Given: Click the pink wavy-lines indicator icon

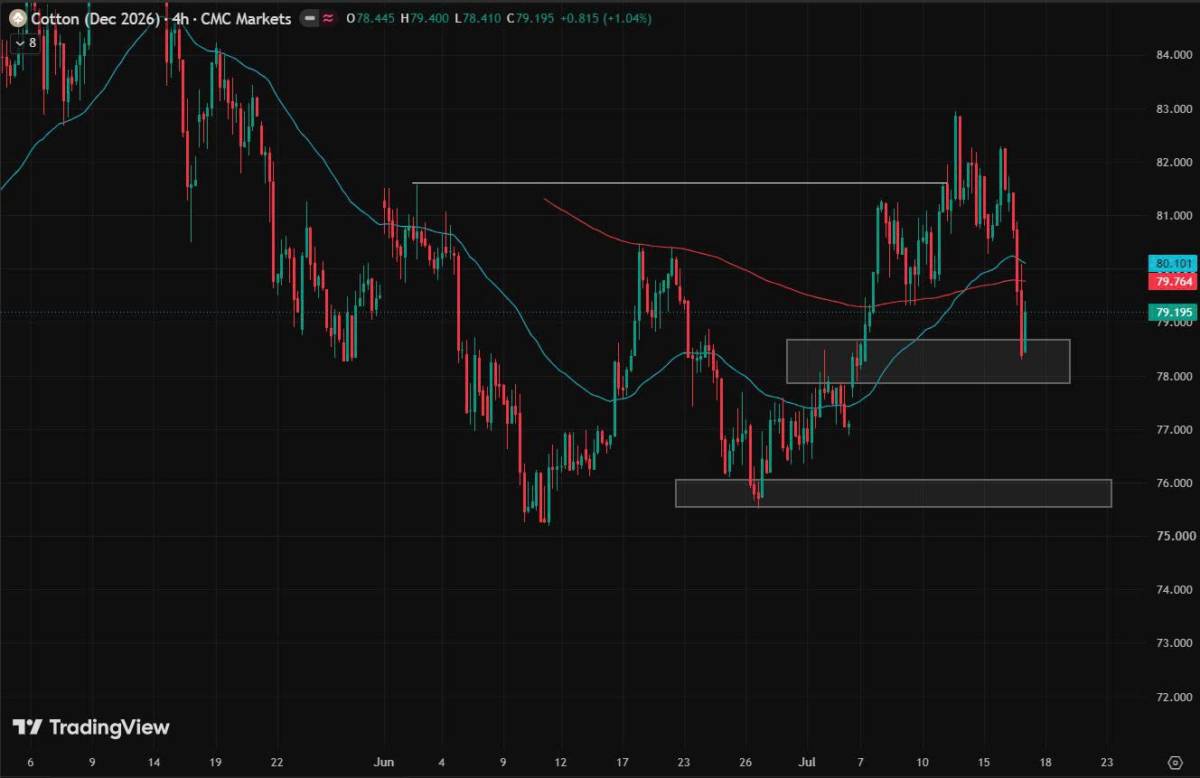Looking at the screenshot, I should point(328,18).
